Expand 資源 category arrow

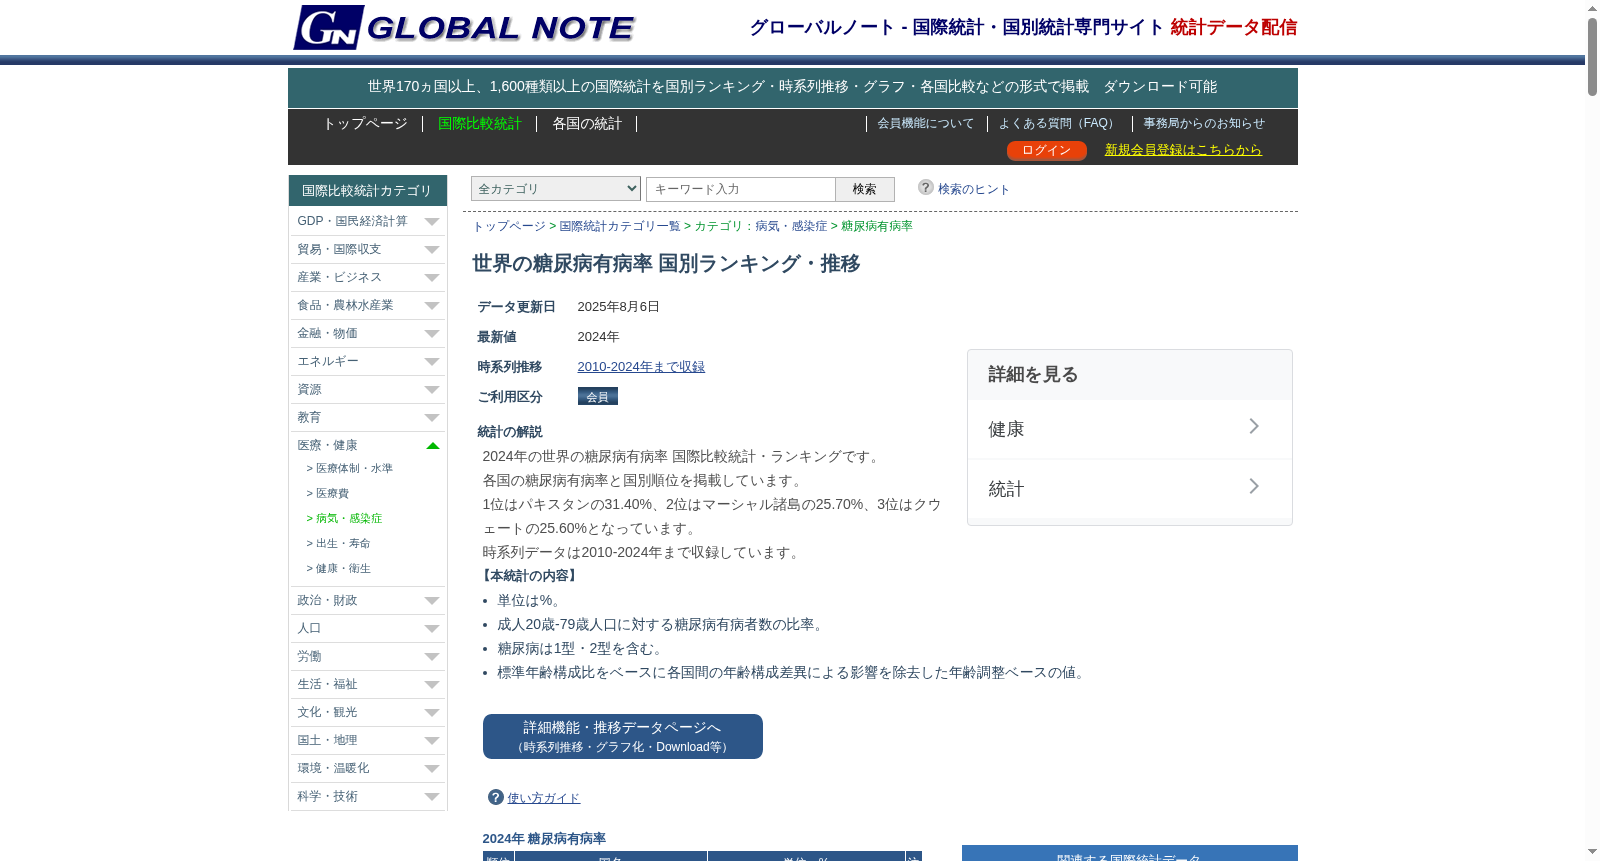coord(432,390)
